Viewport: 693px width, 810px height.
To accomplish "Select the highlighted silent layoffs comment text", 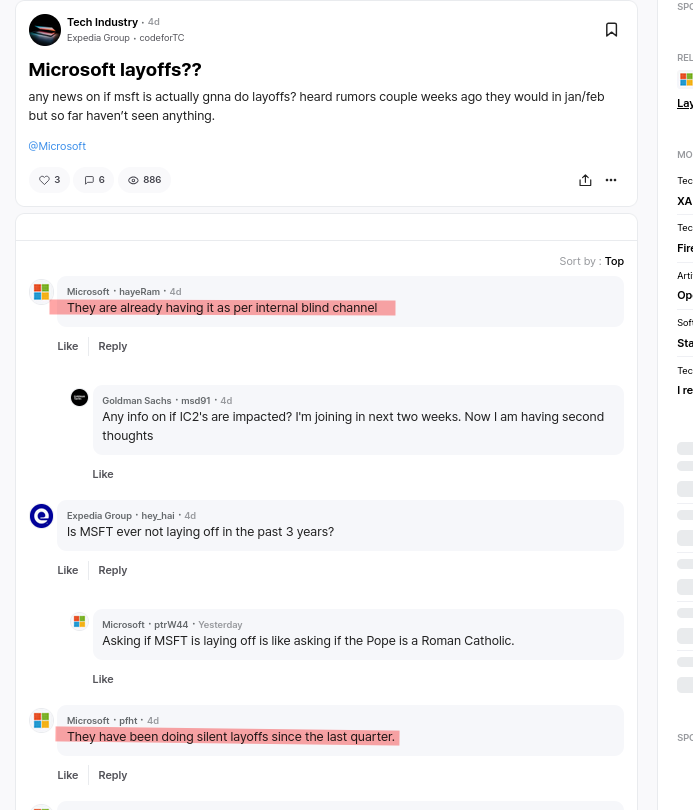I will (x=228, y=737).
